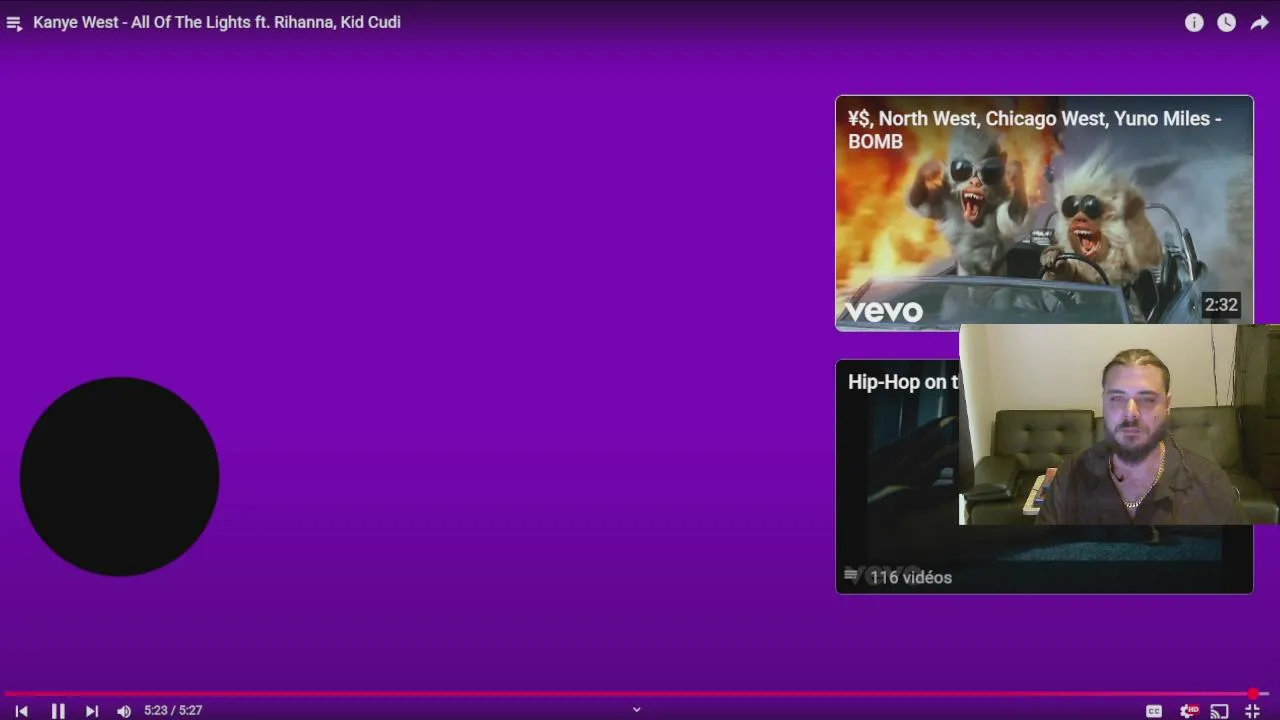Click the 2:32 duration badge

[1220, 305]
